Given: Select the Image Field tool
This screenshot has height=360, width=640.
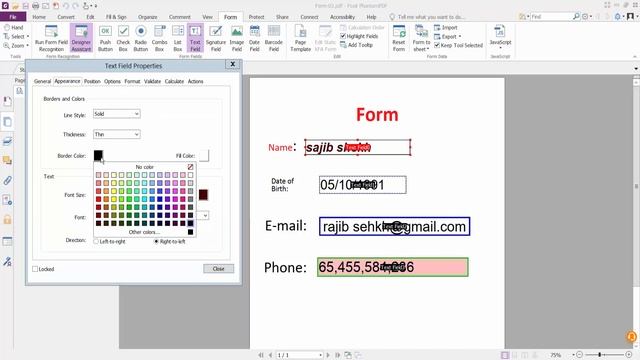Looking at the screenshot, I should click(237, 38).
